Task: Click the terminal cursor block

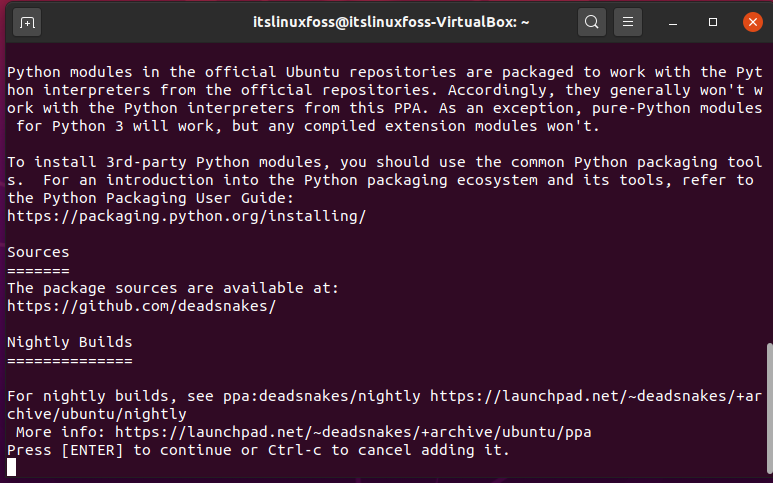Action: [x=11, y=467]
